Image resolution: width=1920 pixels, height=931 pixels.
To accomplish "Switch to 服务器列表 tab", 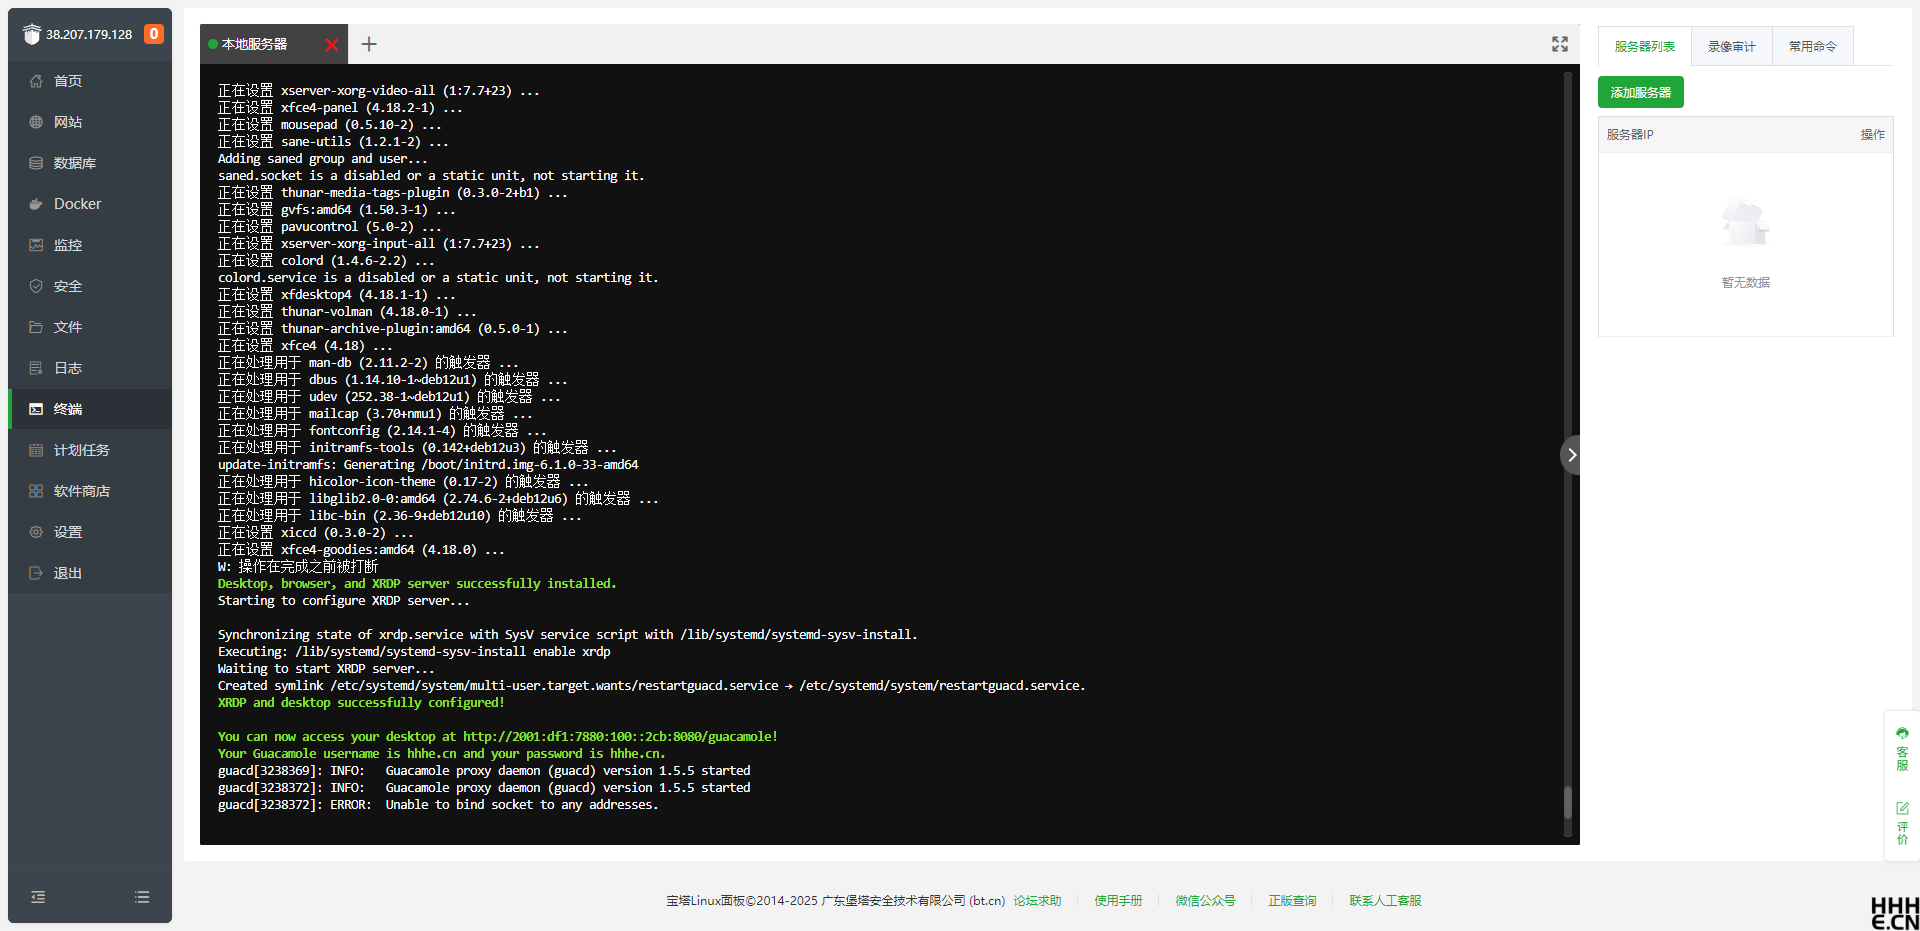I will pos(1645,46).
